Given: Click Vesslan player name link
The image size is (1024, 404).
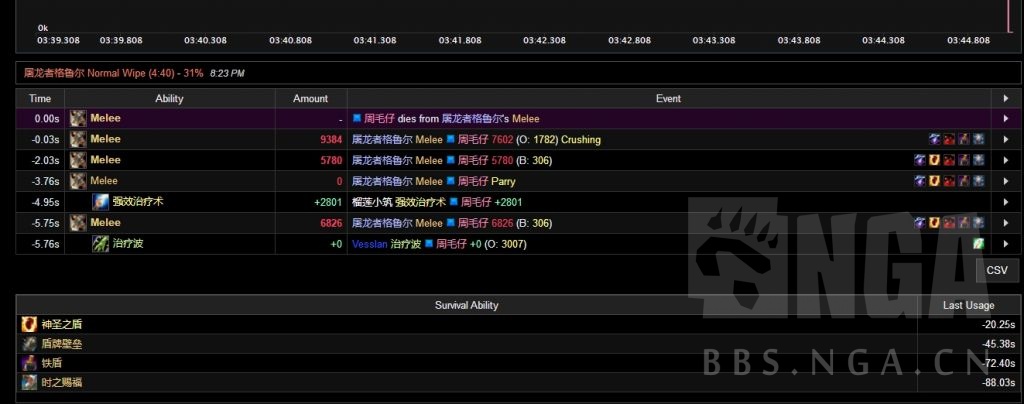Looking at the screenshot, I should tap(369, 244).
